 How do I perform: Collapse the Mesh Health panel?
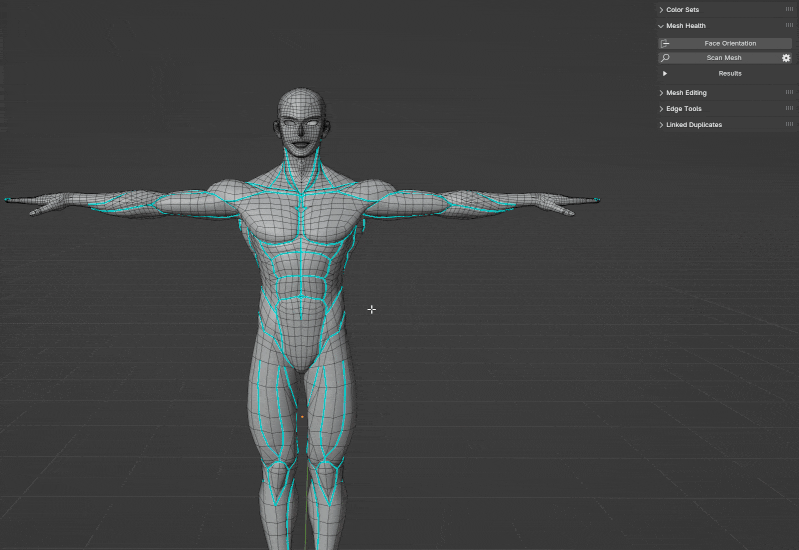coord(661,26)
